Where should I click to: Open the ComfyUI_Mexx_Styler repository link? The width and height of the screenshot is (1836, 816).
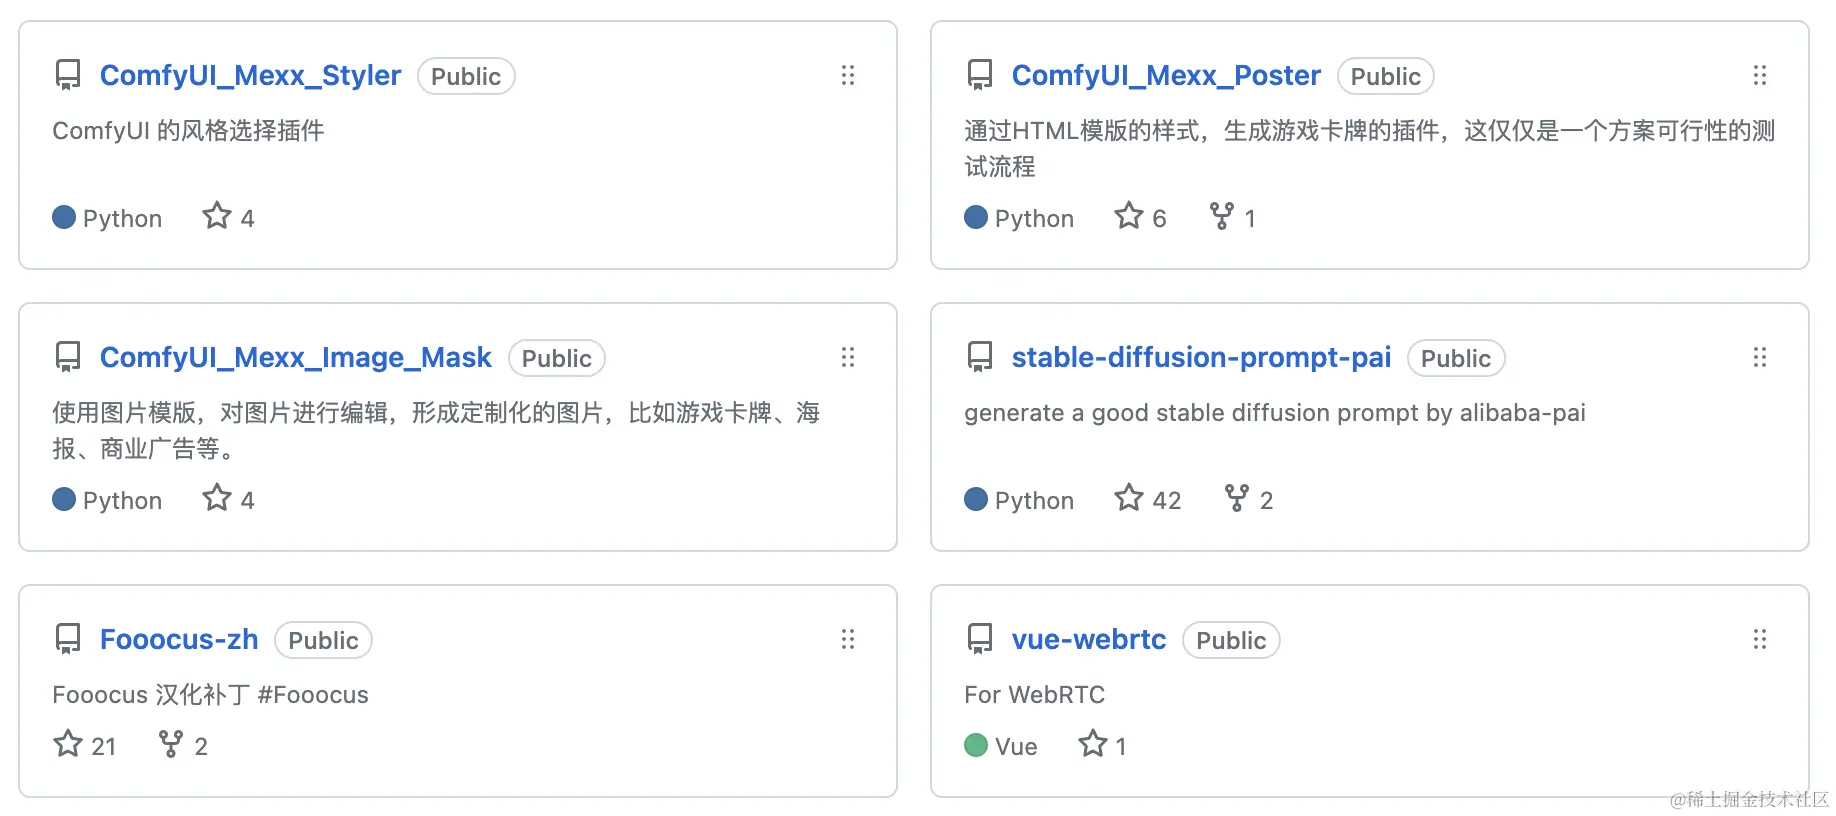250,76
